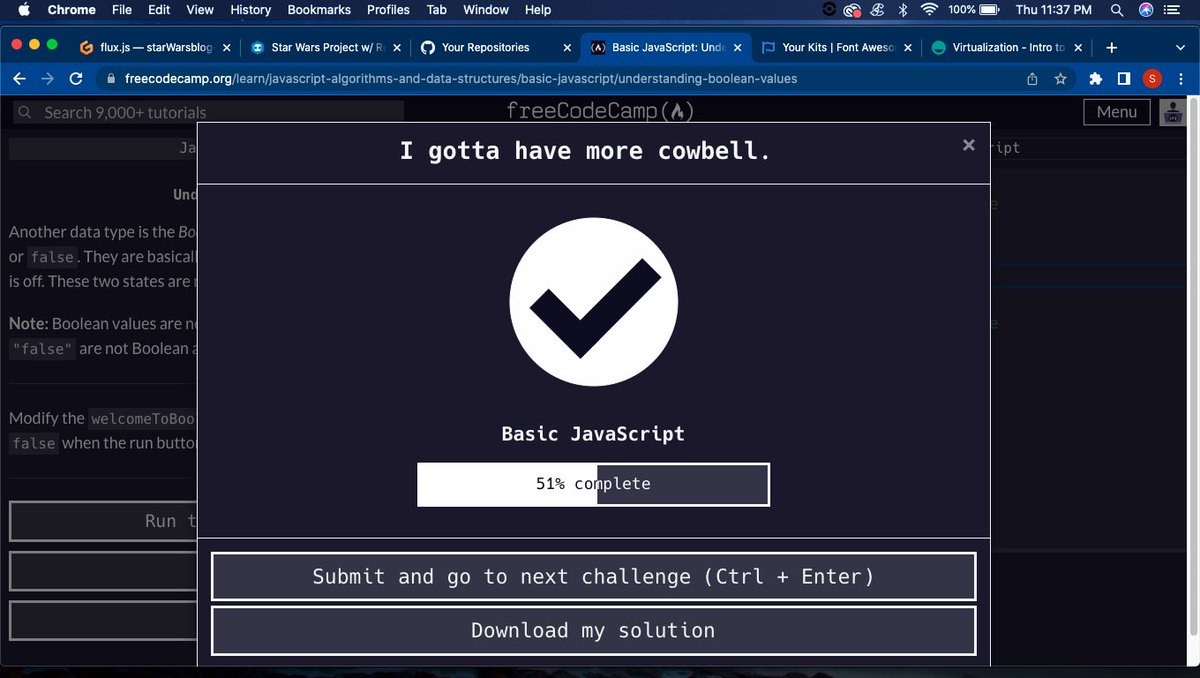The image size is (1200, 678).
Task: View site info lock icon
Action: [112, 78]
